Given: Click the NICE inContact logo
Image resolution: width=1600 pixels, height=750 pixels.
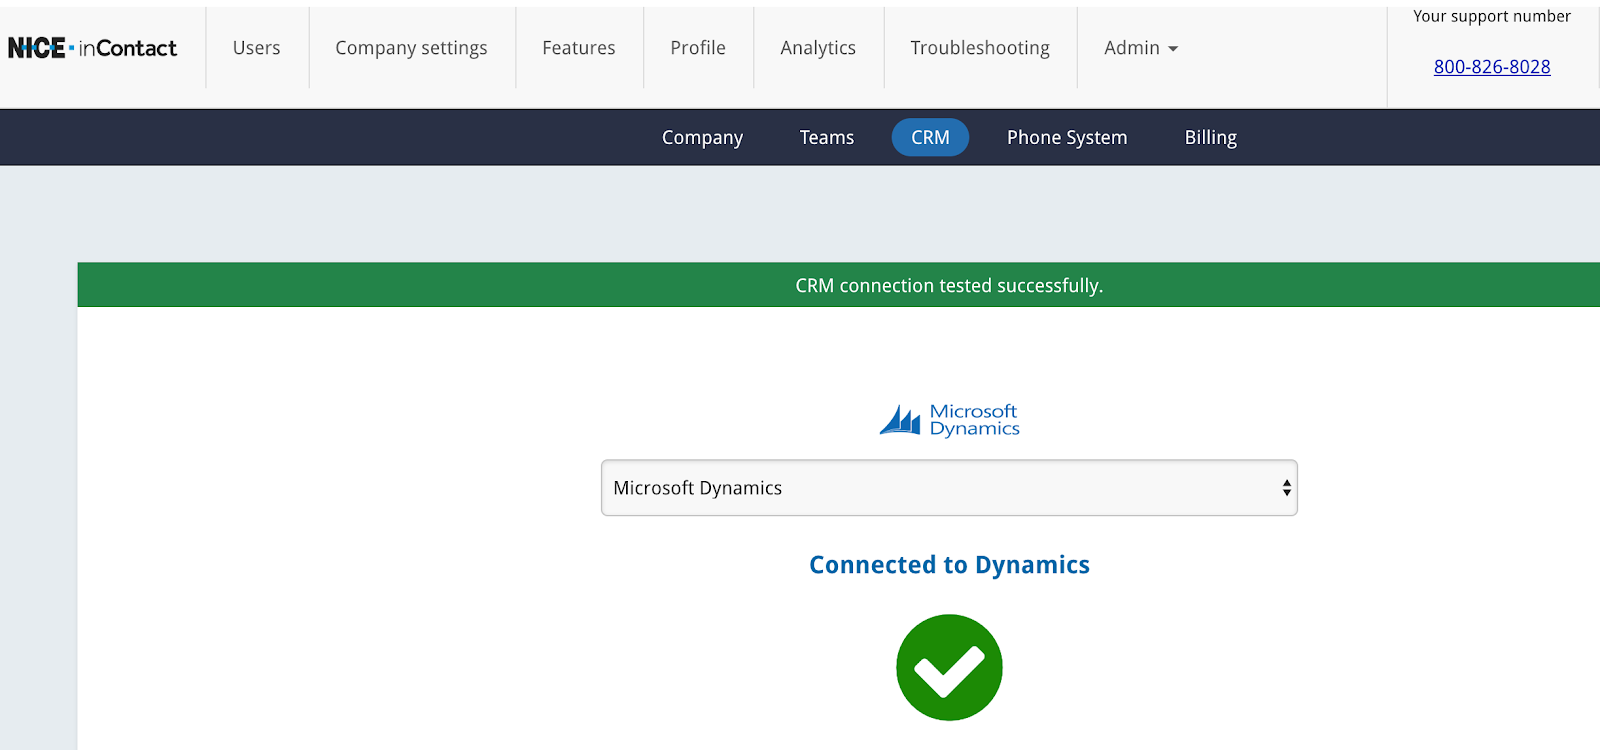Looking at the screenshot, I should (92, 48).
